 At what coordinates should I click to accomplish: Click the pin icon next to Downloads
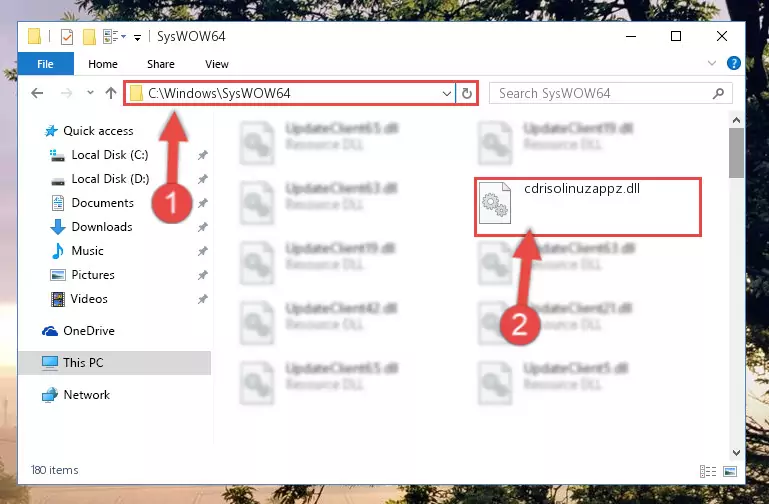coord(203,227)
